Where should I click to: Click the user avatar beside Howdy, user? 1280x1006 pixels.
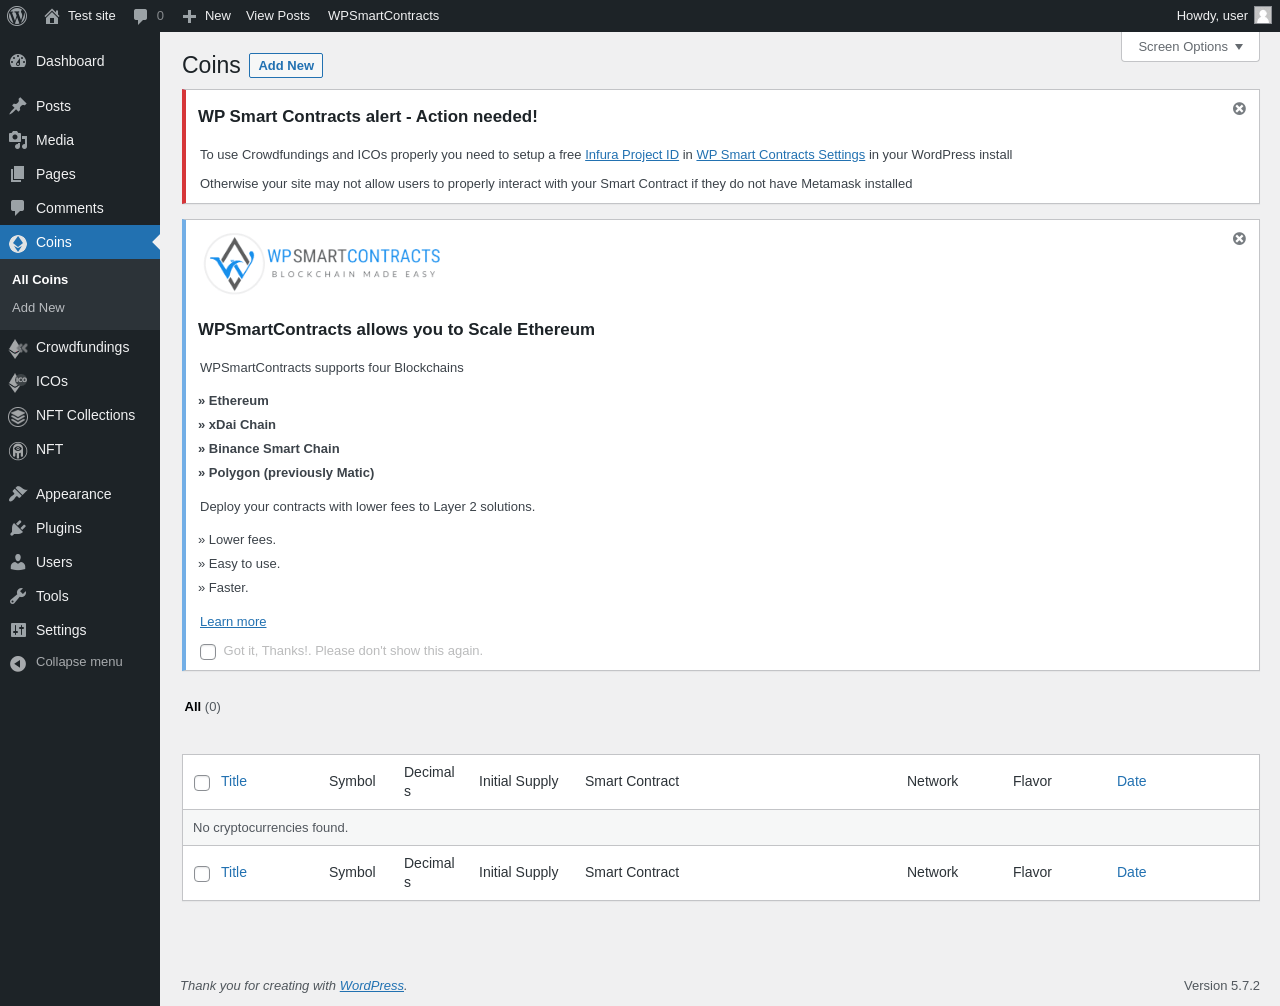pyautogui.click(x=1263, y=15)
